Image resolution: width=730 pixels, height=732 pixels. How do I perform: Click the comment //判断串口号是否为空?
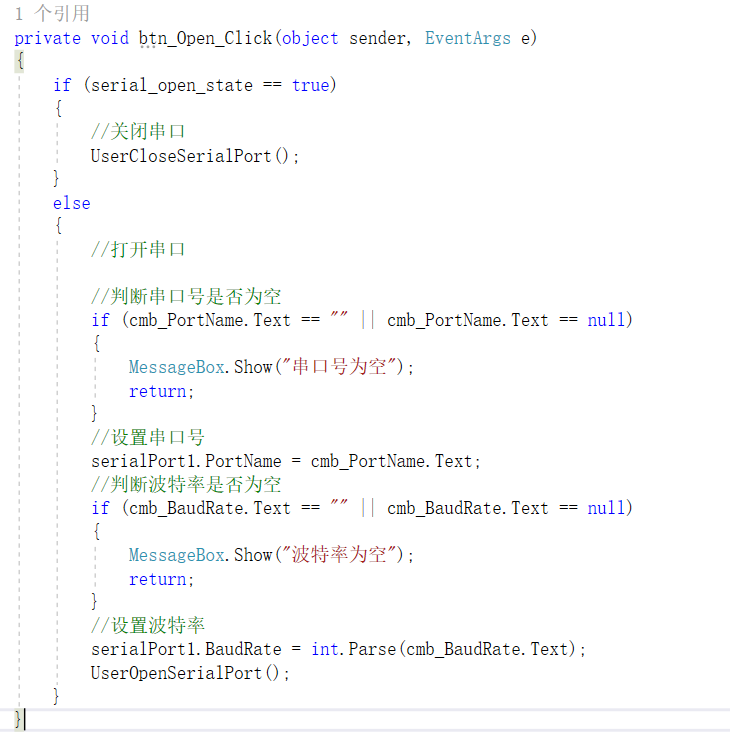pos(186,297)
